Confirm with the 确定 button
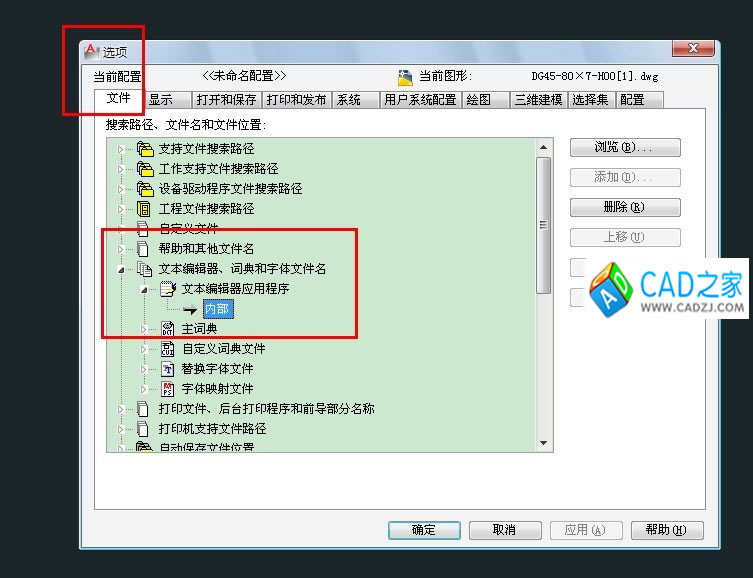This screenshot has width=753, height=578. [x=424, y=530]
